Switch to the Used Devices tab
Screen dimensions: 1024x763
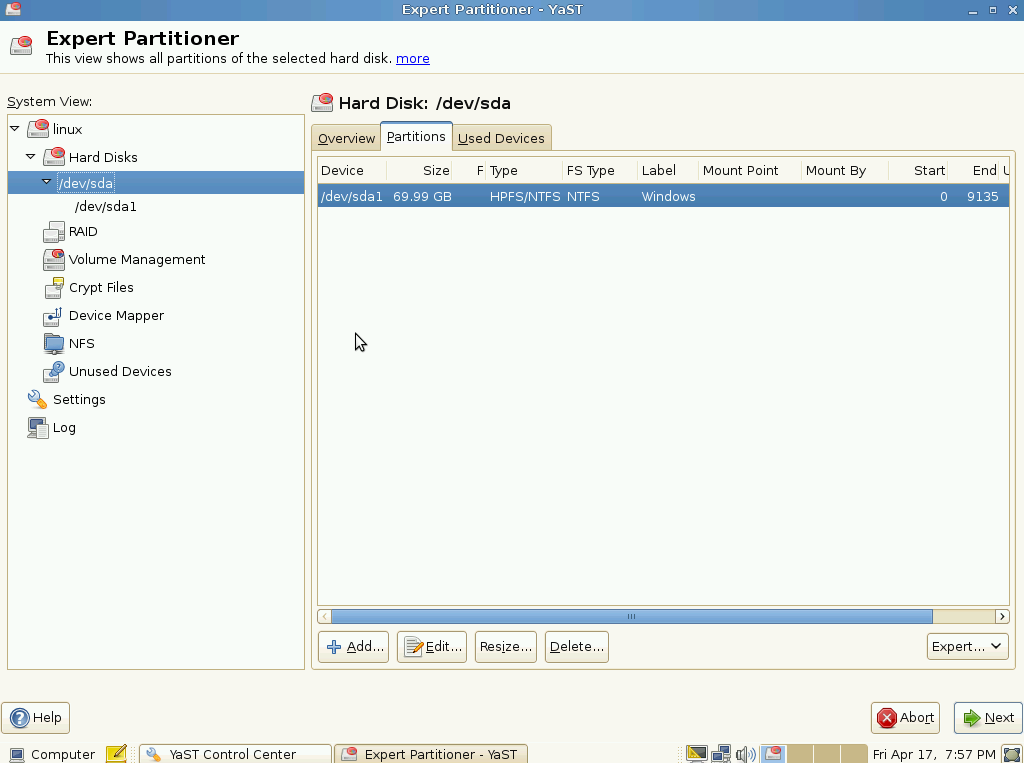(x=502, y=138)
